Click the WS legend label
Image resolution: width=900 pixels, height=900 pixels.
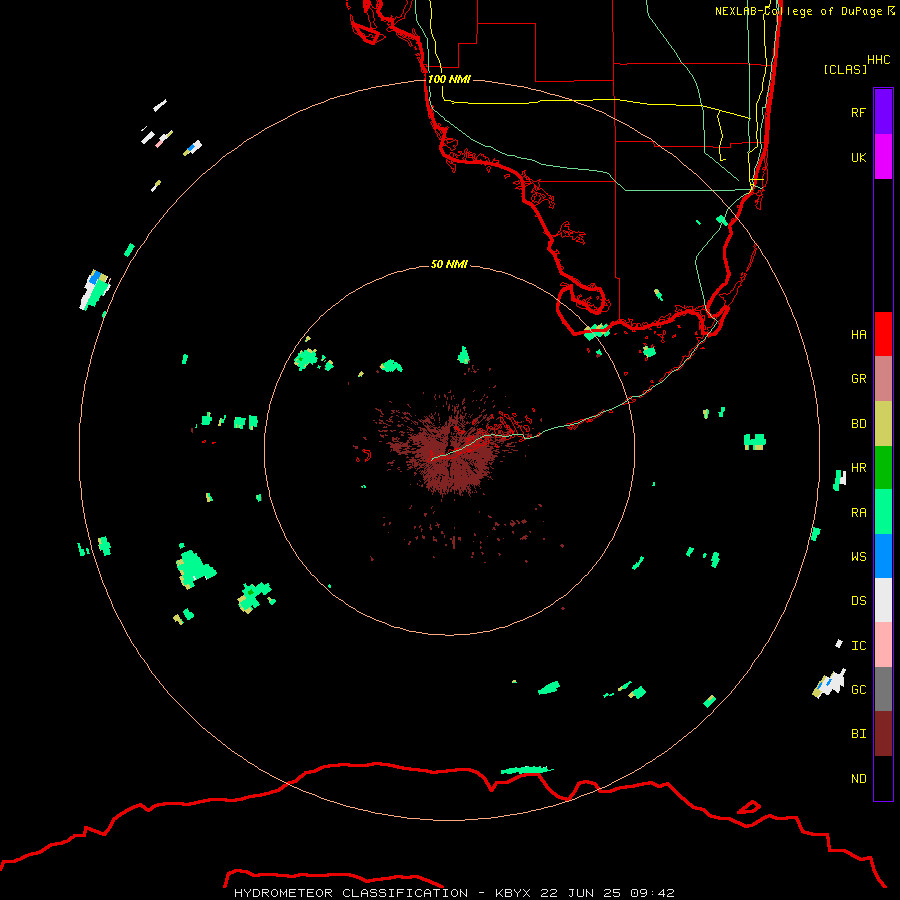[x=858, y=557]
